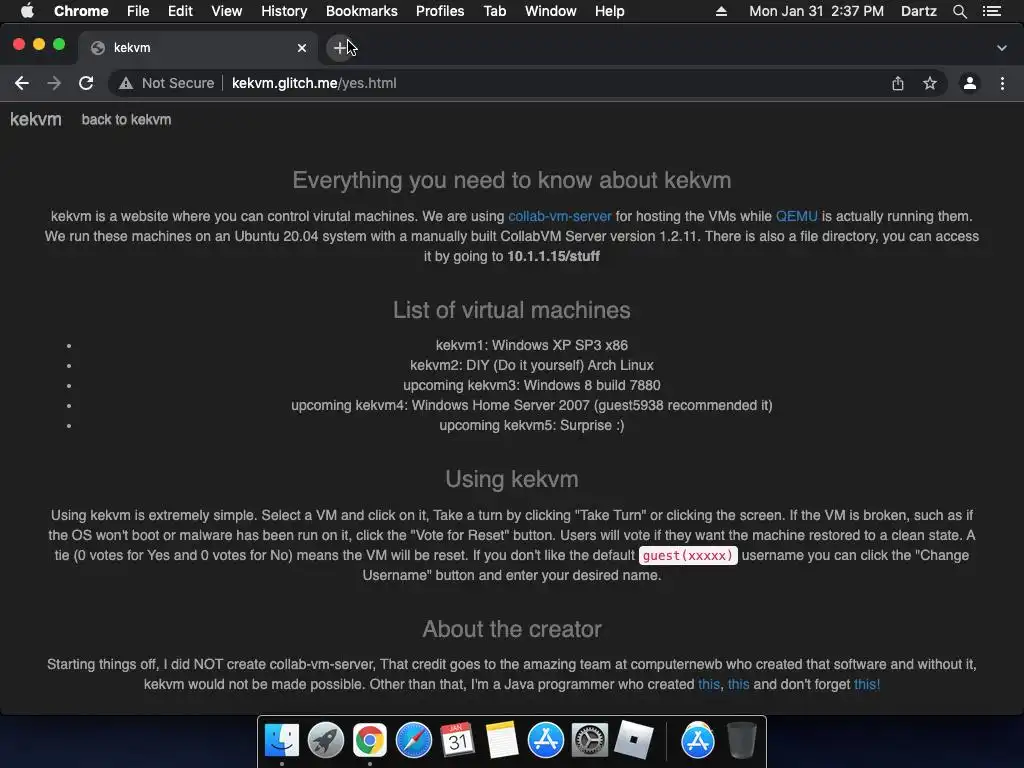Open the Profiles menu
Screen dimensions: 1024x768
(440, 11)
